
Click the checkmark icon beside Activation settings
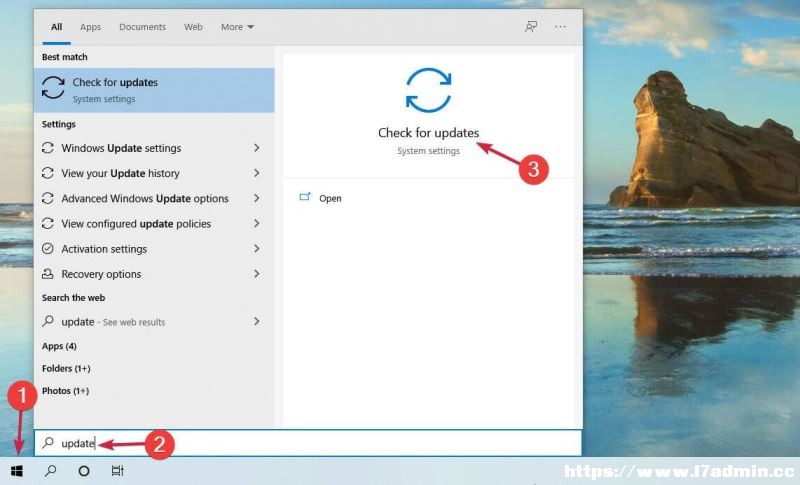click(x=48, y=248)
